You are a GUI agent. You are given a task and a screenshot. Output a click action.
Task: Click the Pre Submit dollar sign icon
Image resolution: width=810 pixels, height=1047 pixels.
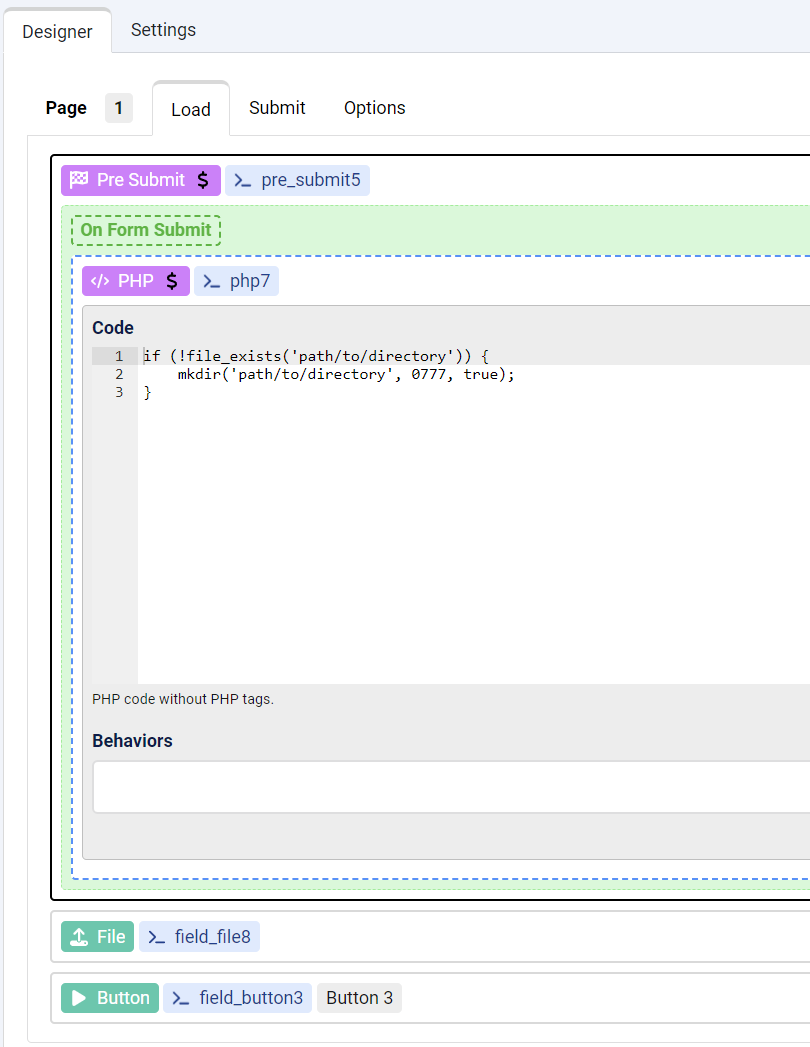pyautogui.click(x=203, y=180)
